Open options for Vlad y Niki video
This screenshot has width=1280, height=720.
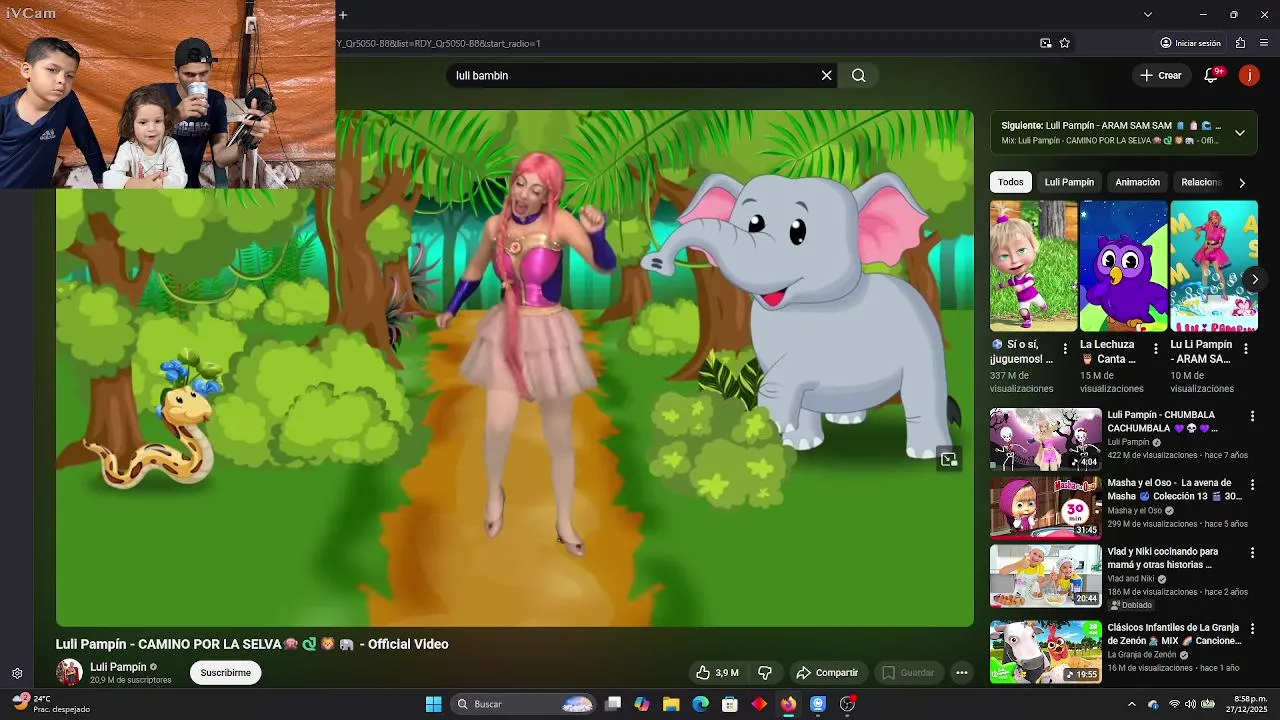coord(1252,552)
